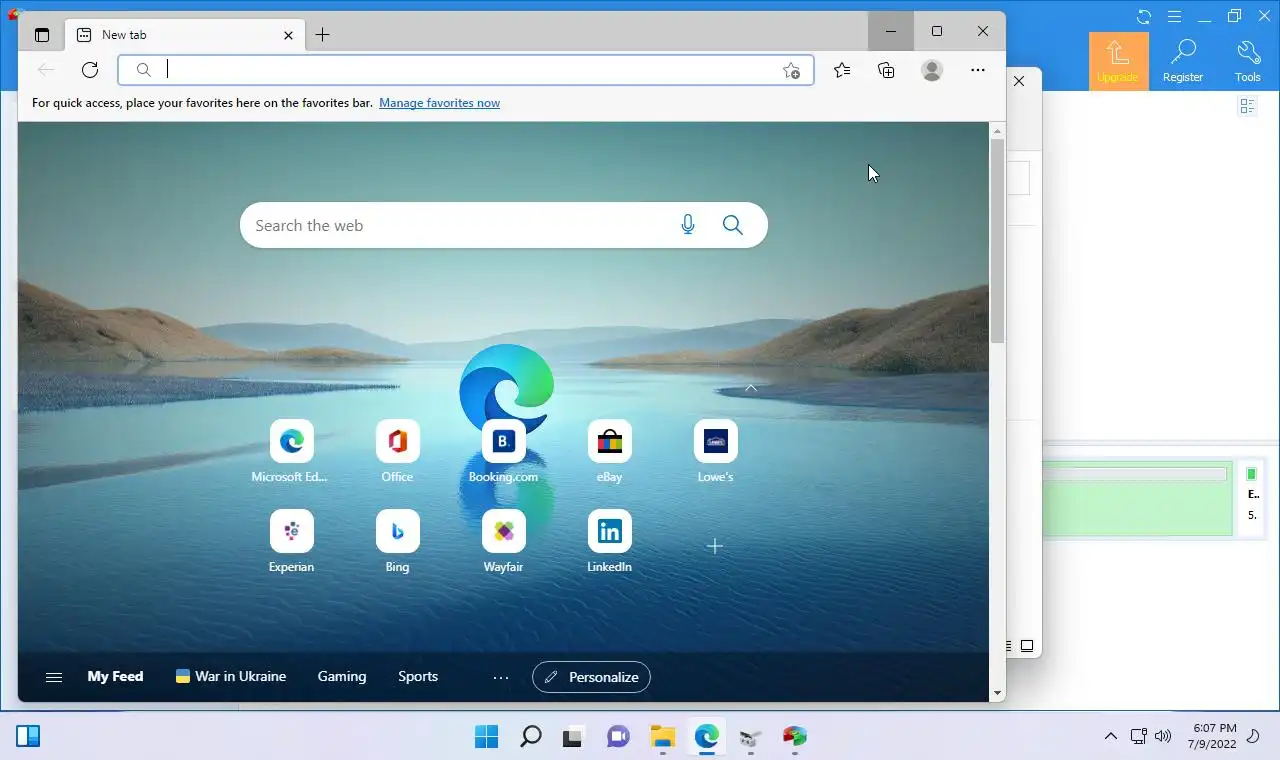Select the Gaming feed tab

342,677
